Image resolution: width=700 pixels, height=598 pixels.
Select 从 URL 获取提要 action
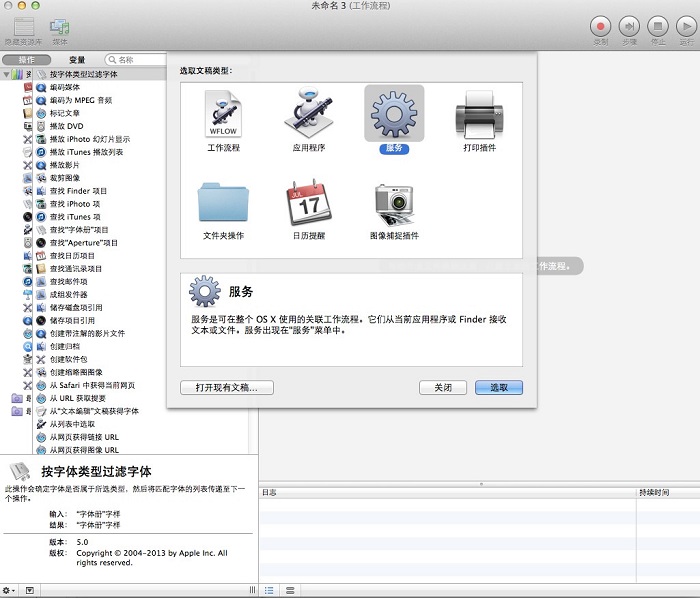click(100, 398)
